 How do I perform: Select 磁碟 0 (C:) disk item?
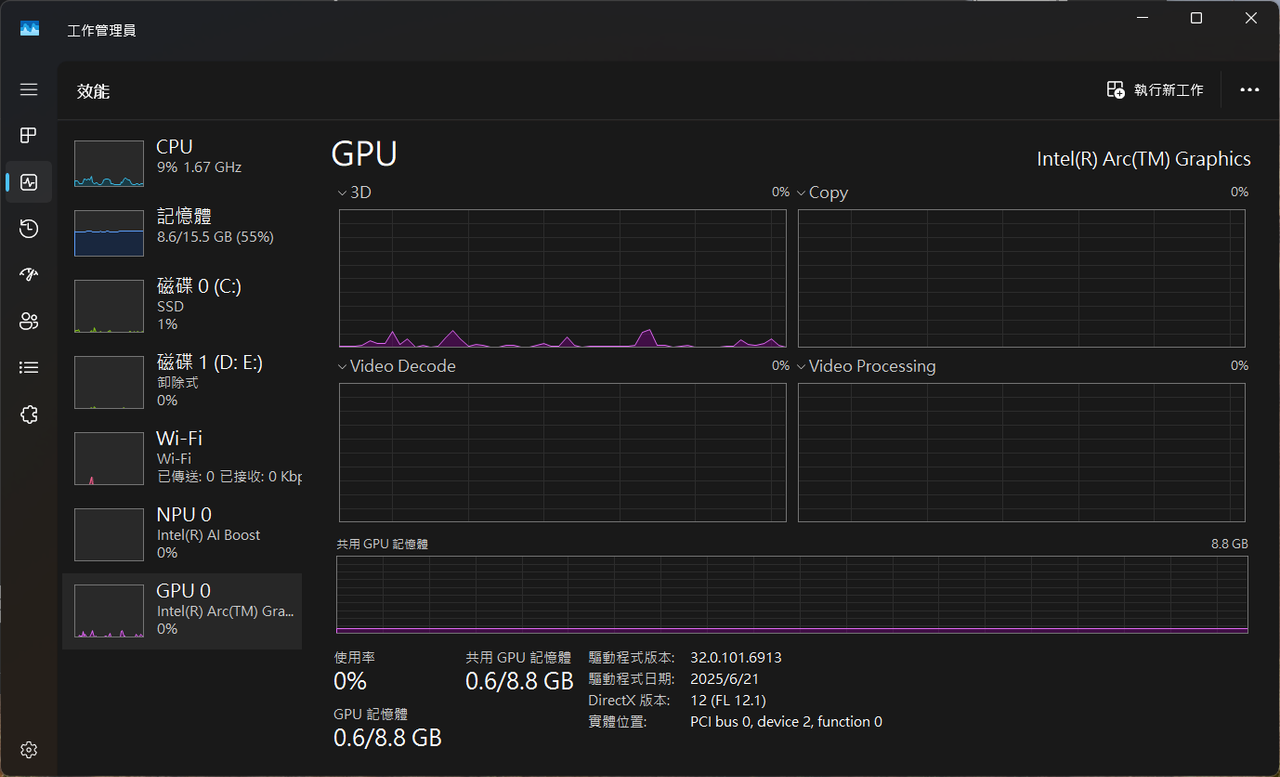click(x=182, y=306)
